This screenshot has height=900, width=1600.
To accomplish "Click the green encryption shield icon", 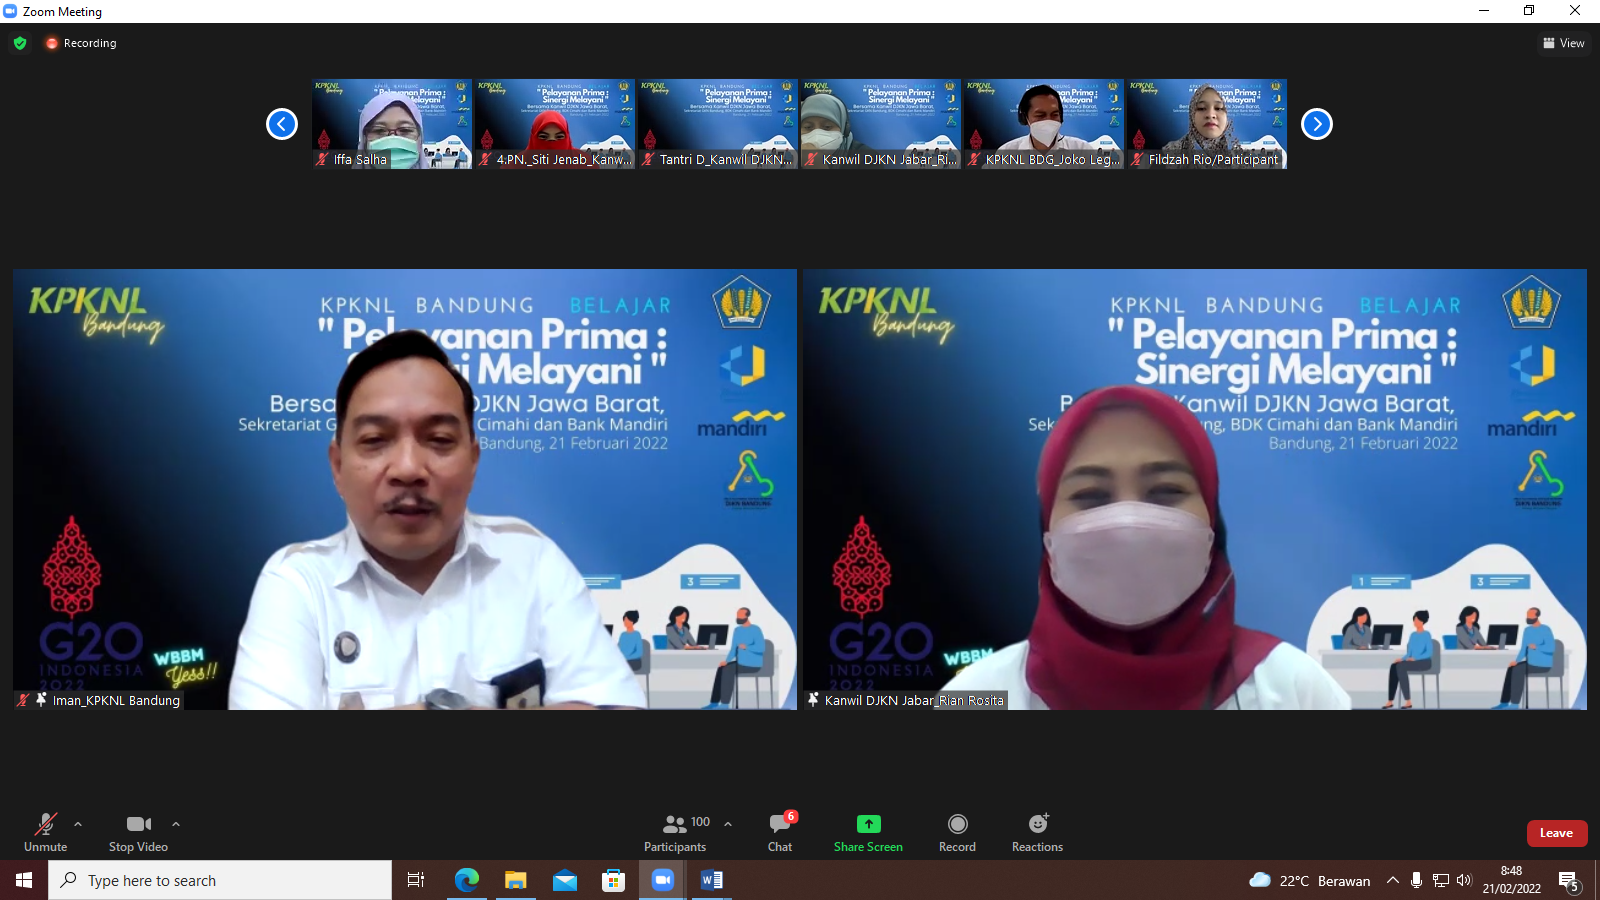I will 20,43.
